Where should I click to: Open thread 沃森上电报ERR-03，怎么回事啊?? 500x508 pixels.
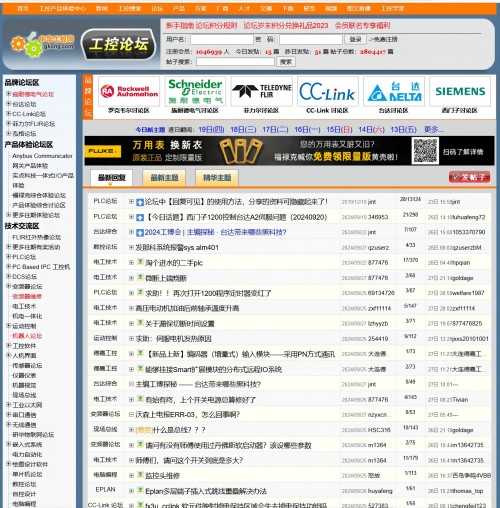[x=188, y=415]
